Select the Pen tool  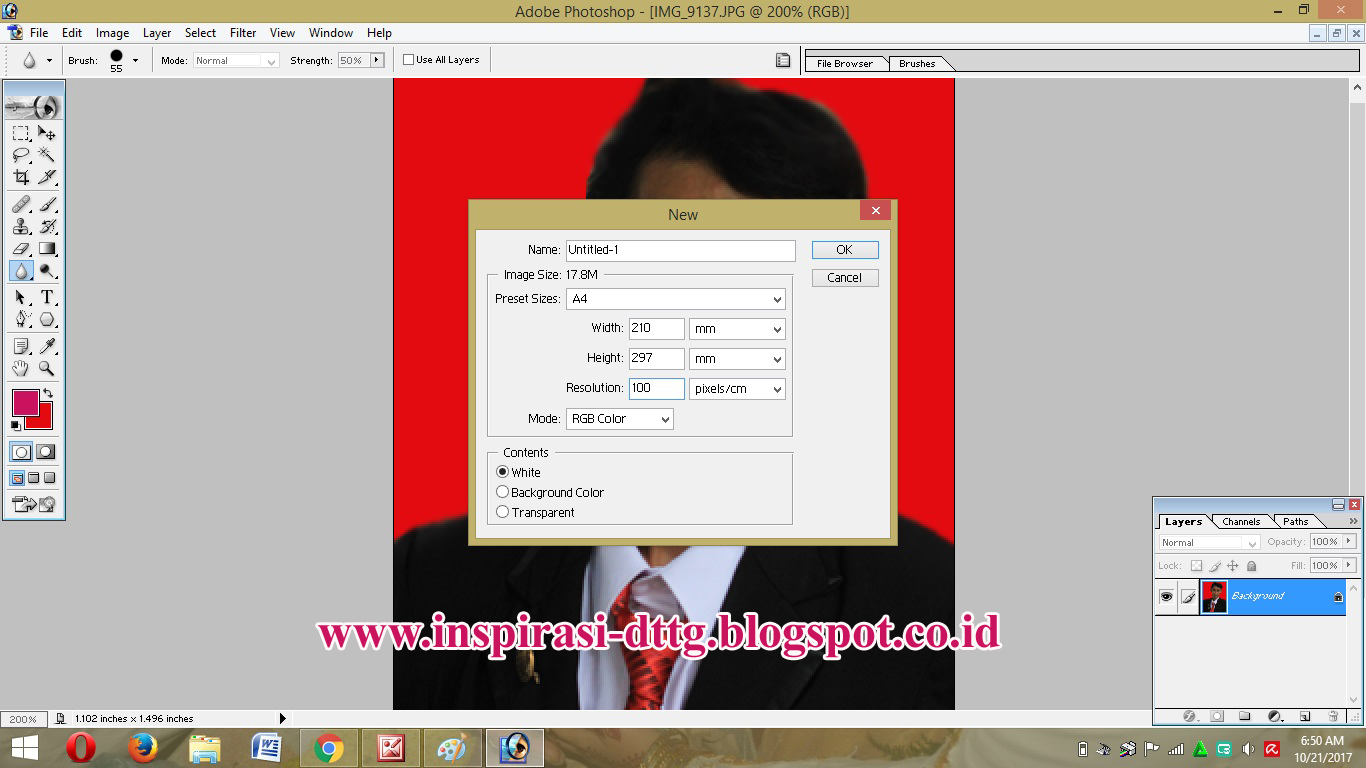point(21,319)
